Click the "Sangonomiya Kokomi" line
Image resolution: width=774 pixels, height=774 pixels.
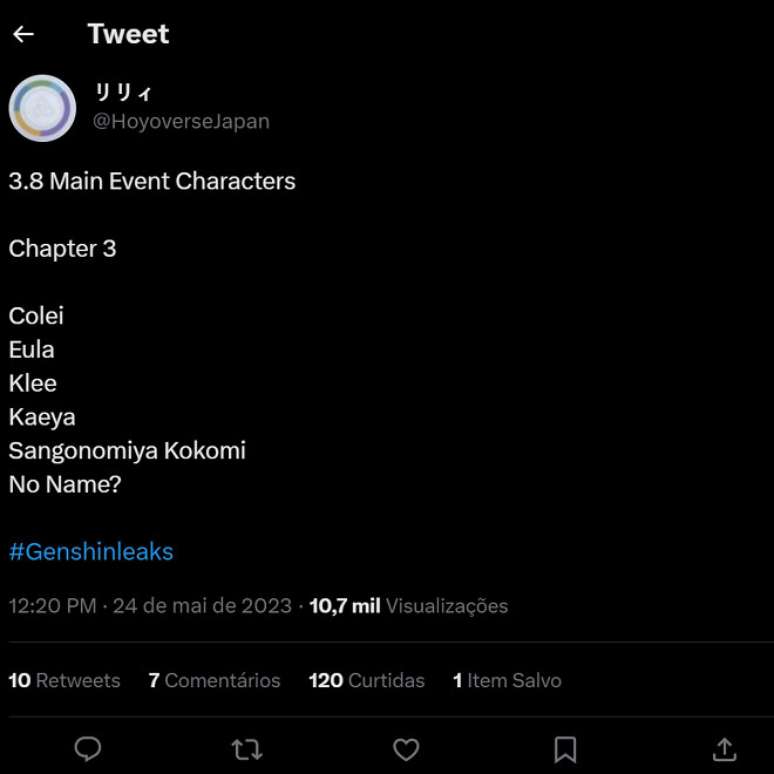click(x=127, y=450)
